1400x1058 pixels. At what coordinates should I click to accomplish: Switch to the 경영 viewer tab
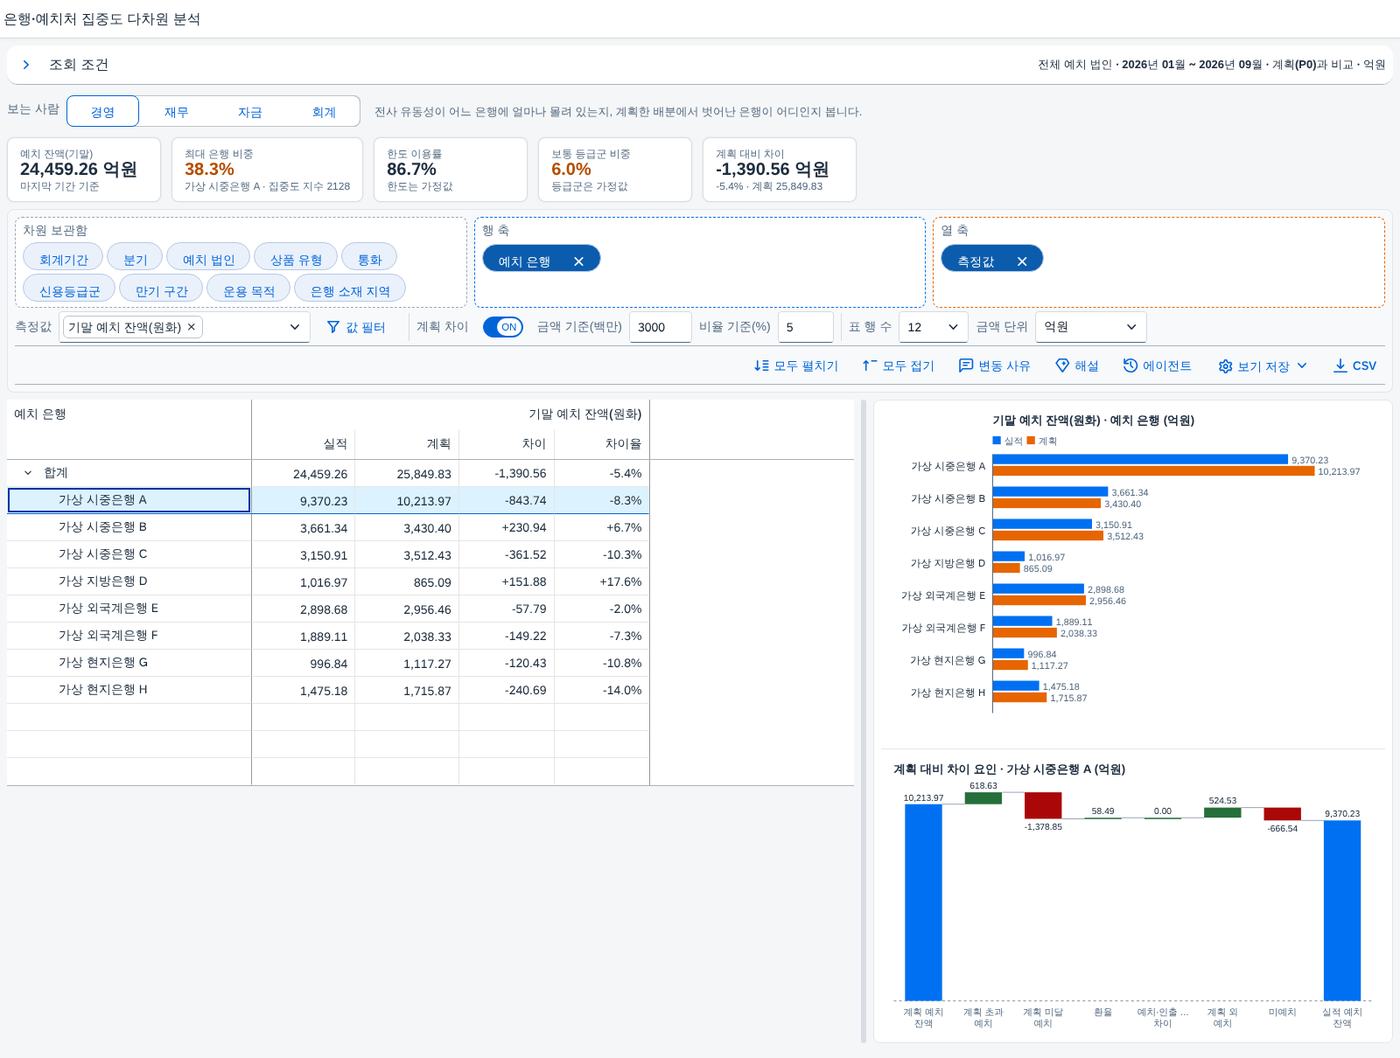103,112
